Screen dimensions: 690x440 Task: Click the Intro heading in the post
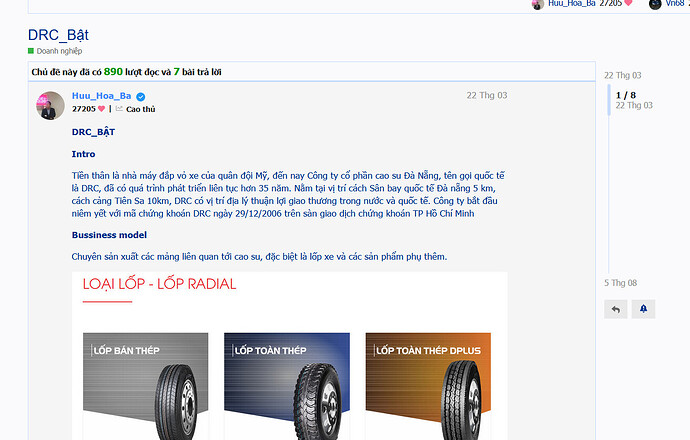point(83,154)
